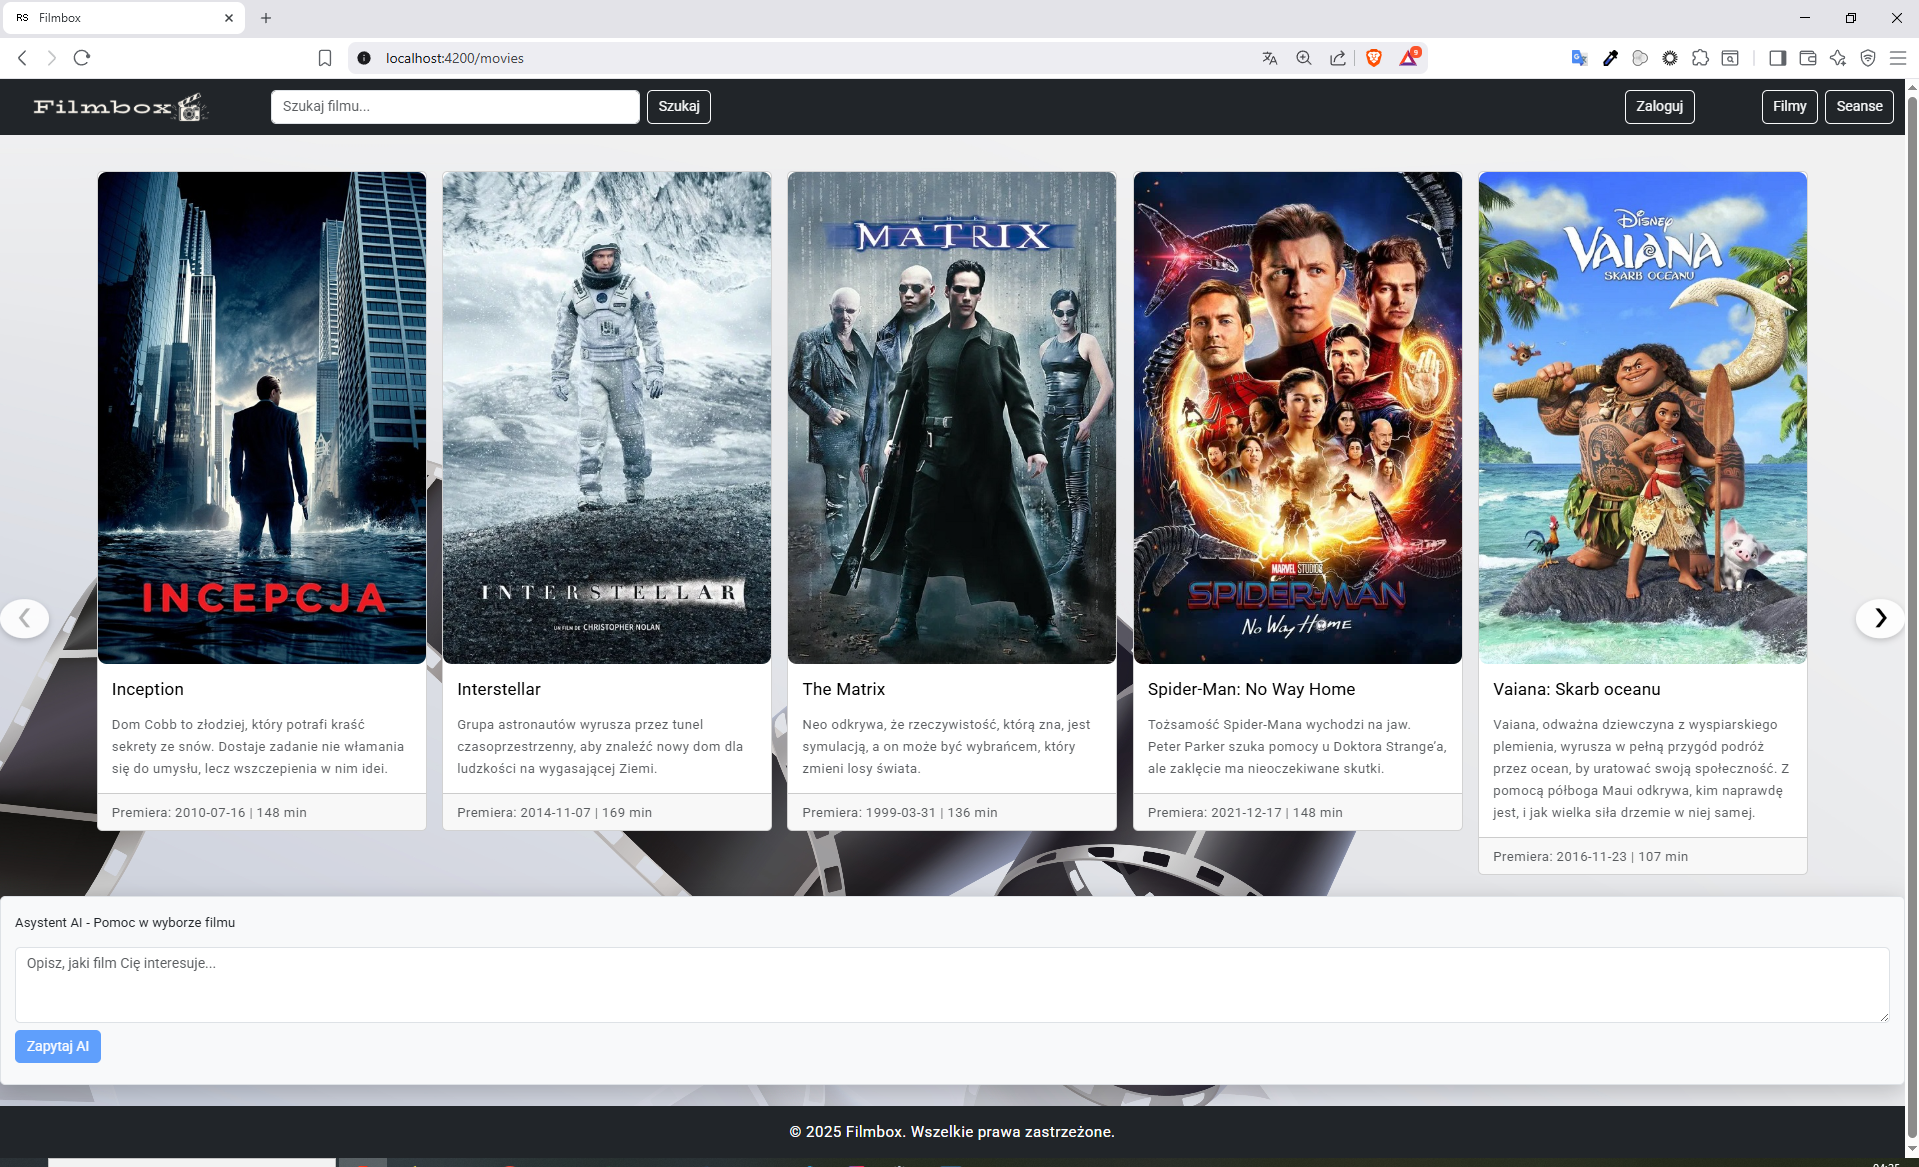Click Premiera: 2021-12-17 | 148 min text
1919x1167 pixels.
pos(1245,812)
